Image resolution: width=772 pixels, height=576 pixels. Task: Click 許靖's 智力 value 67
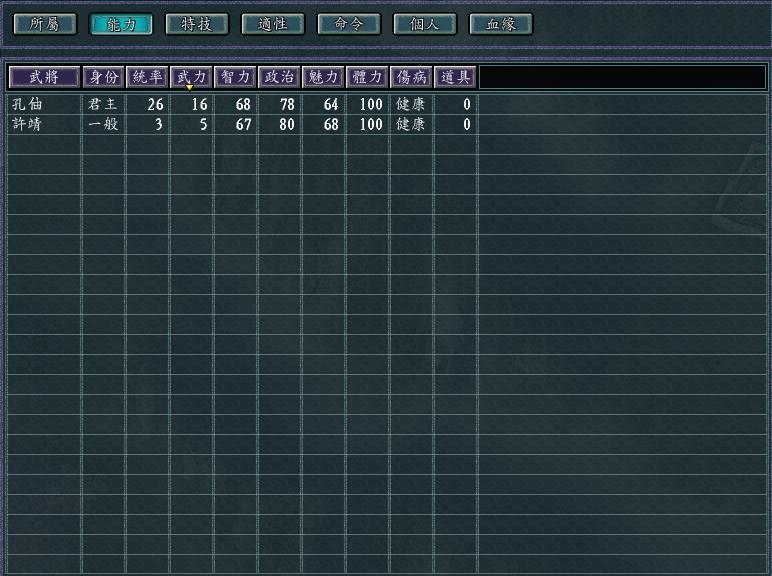[x=243, y=124]
